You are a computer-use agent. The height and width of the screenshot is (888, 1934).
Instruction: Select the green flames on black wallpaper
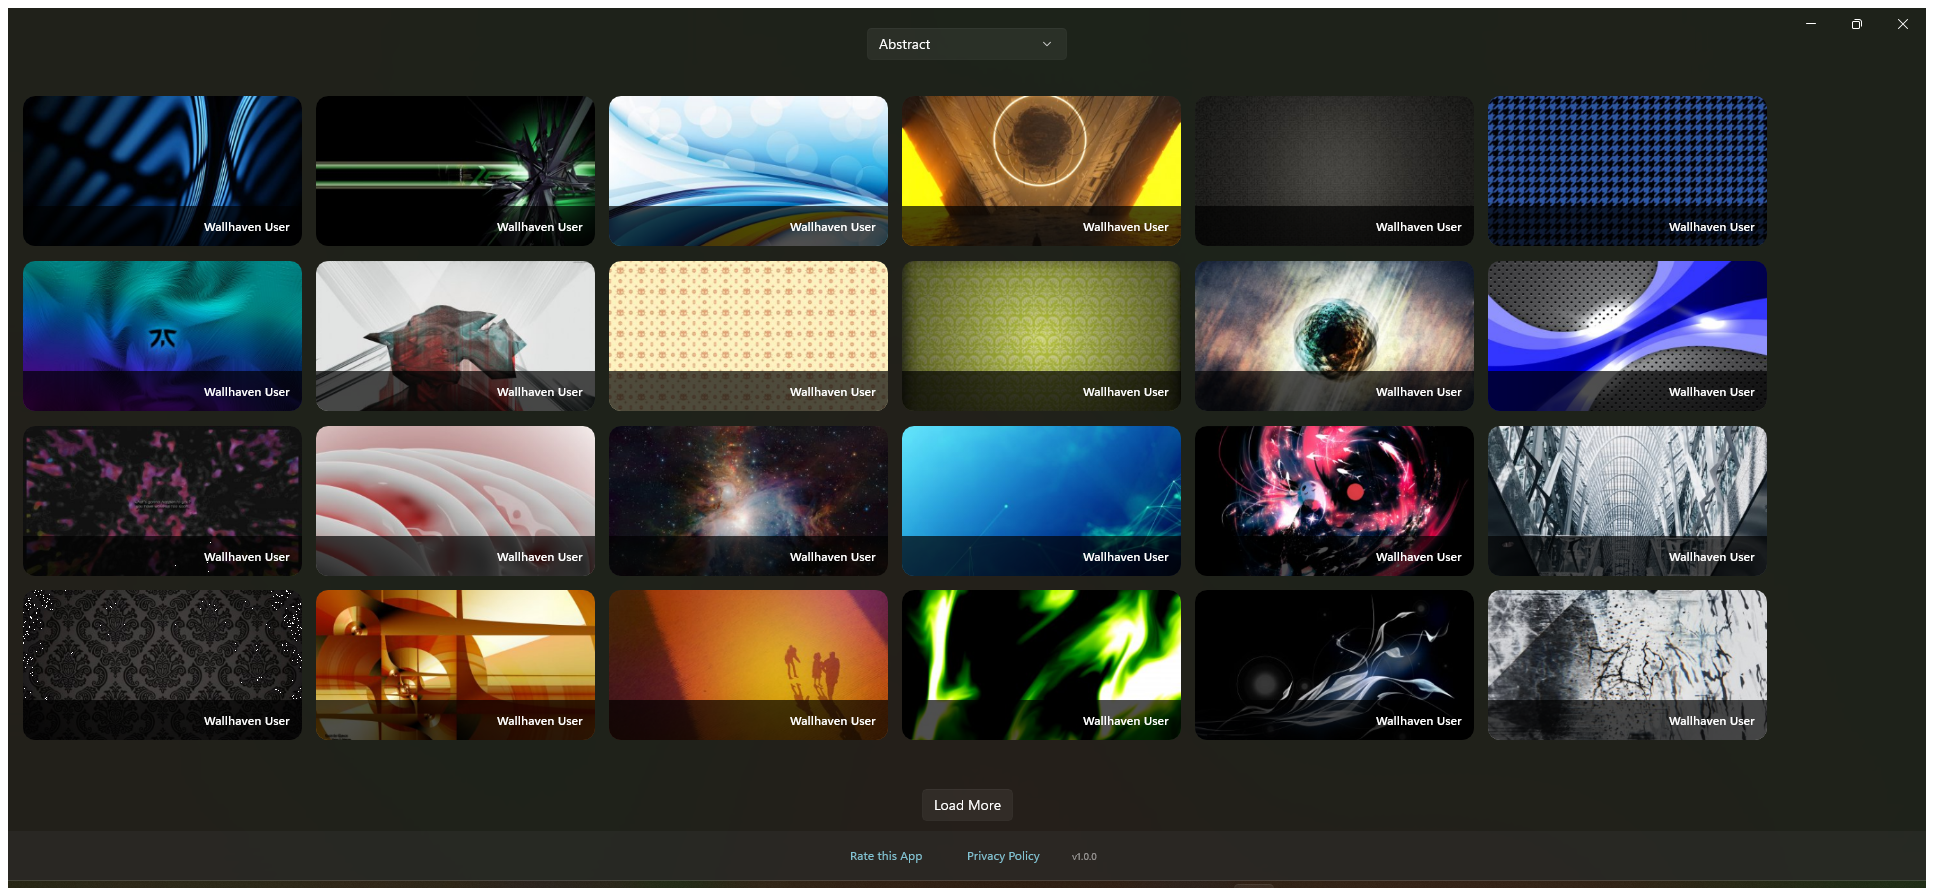click(x=1041, y=665)
